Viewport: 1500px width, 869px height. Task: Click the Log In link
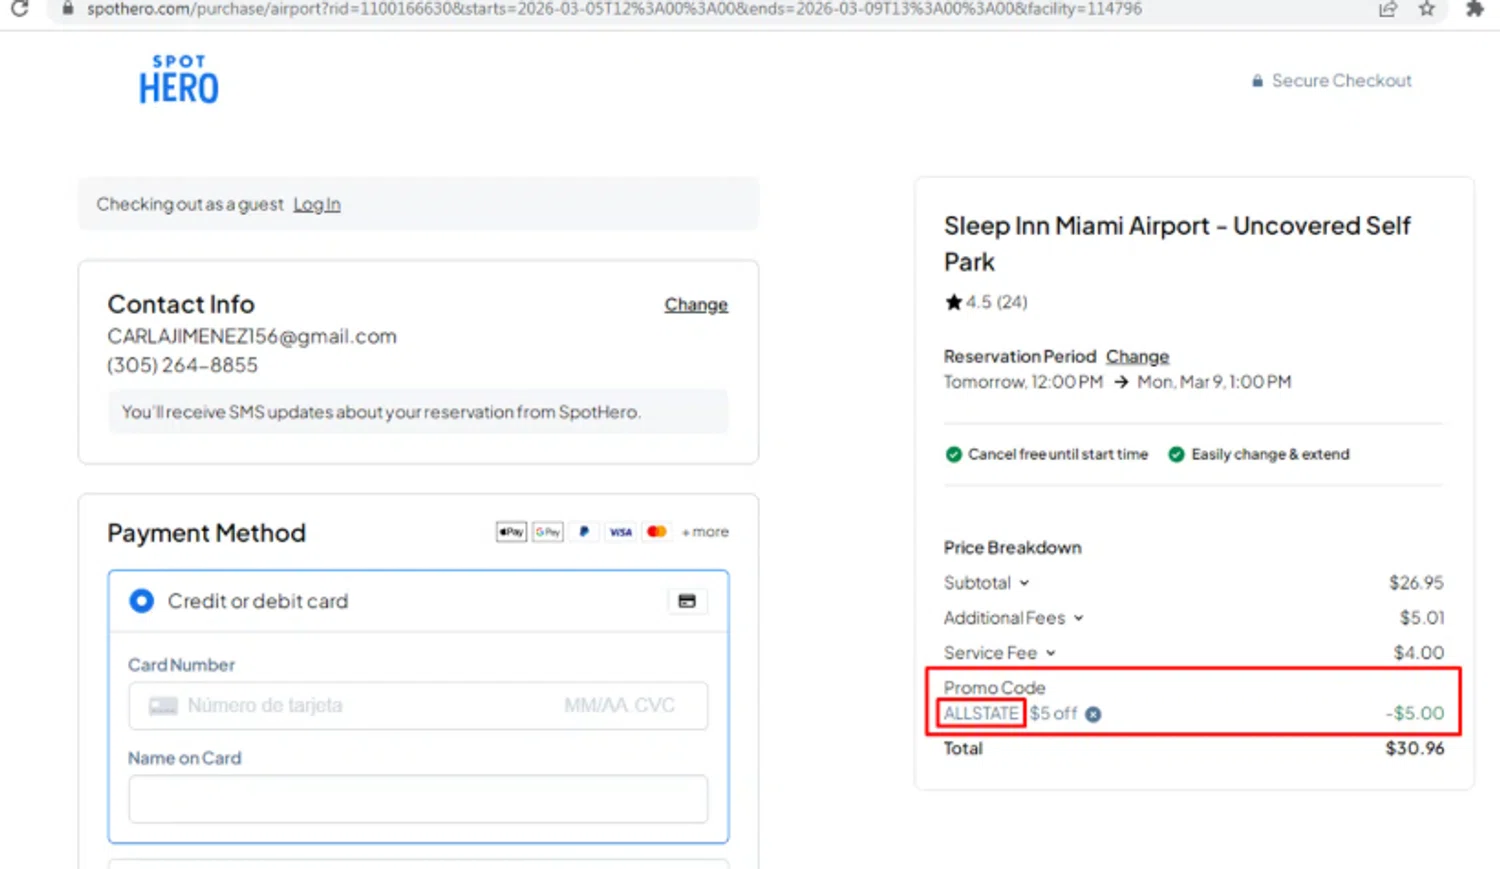point(316,204)
